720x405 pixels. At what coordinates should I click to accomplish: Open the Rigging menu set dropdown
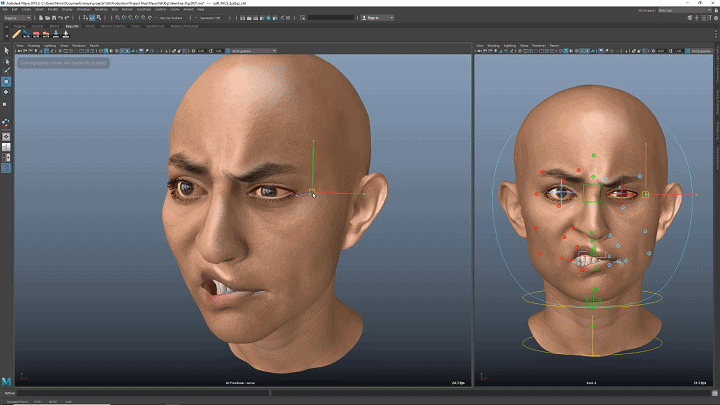click(19, 18)
